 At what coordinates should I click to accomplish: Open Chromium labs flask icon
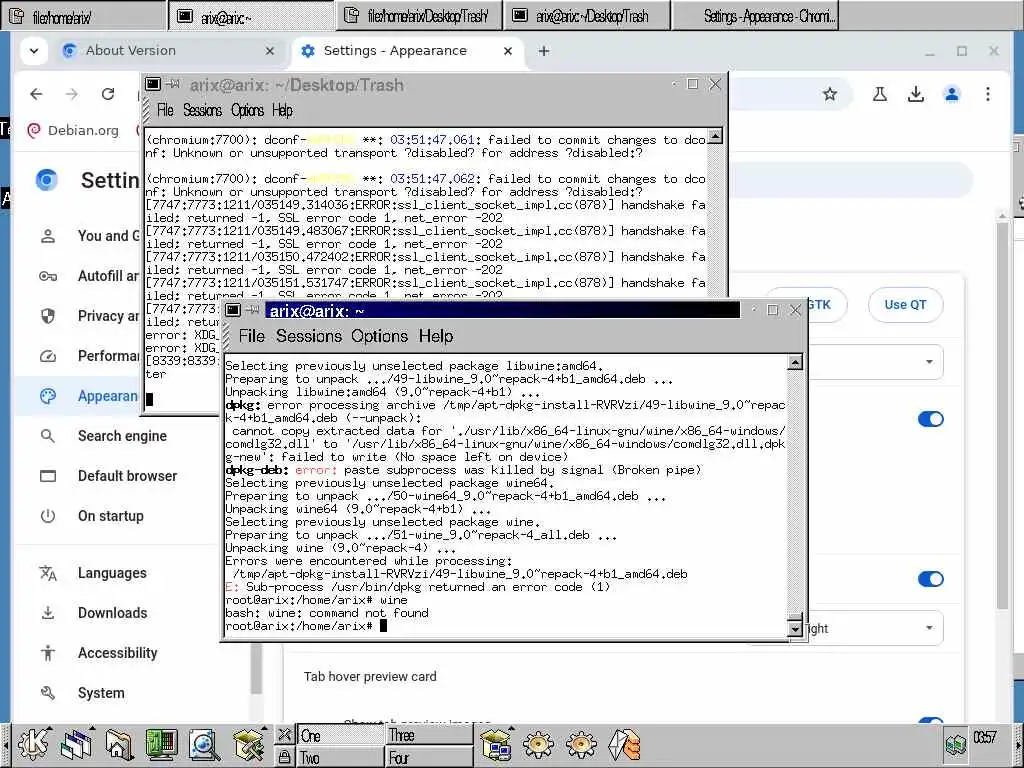(x=880, y=94)
